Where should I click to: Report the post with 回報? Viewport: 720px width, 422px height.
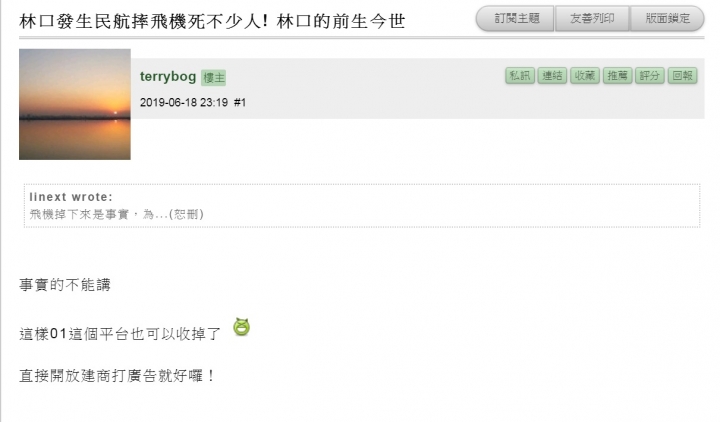pos(682,75)
